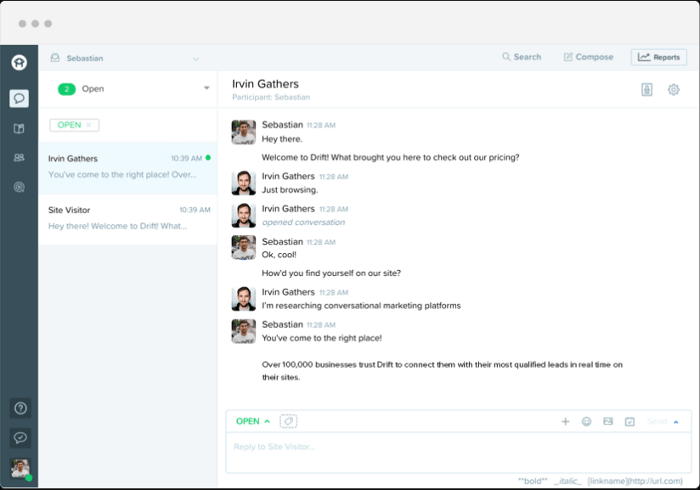The height and width of the screenshot is (490, 700).
Task: Click the 'opened conversation' event text
Action: tap(303, 222)
